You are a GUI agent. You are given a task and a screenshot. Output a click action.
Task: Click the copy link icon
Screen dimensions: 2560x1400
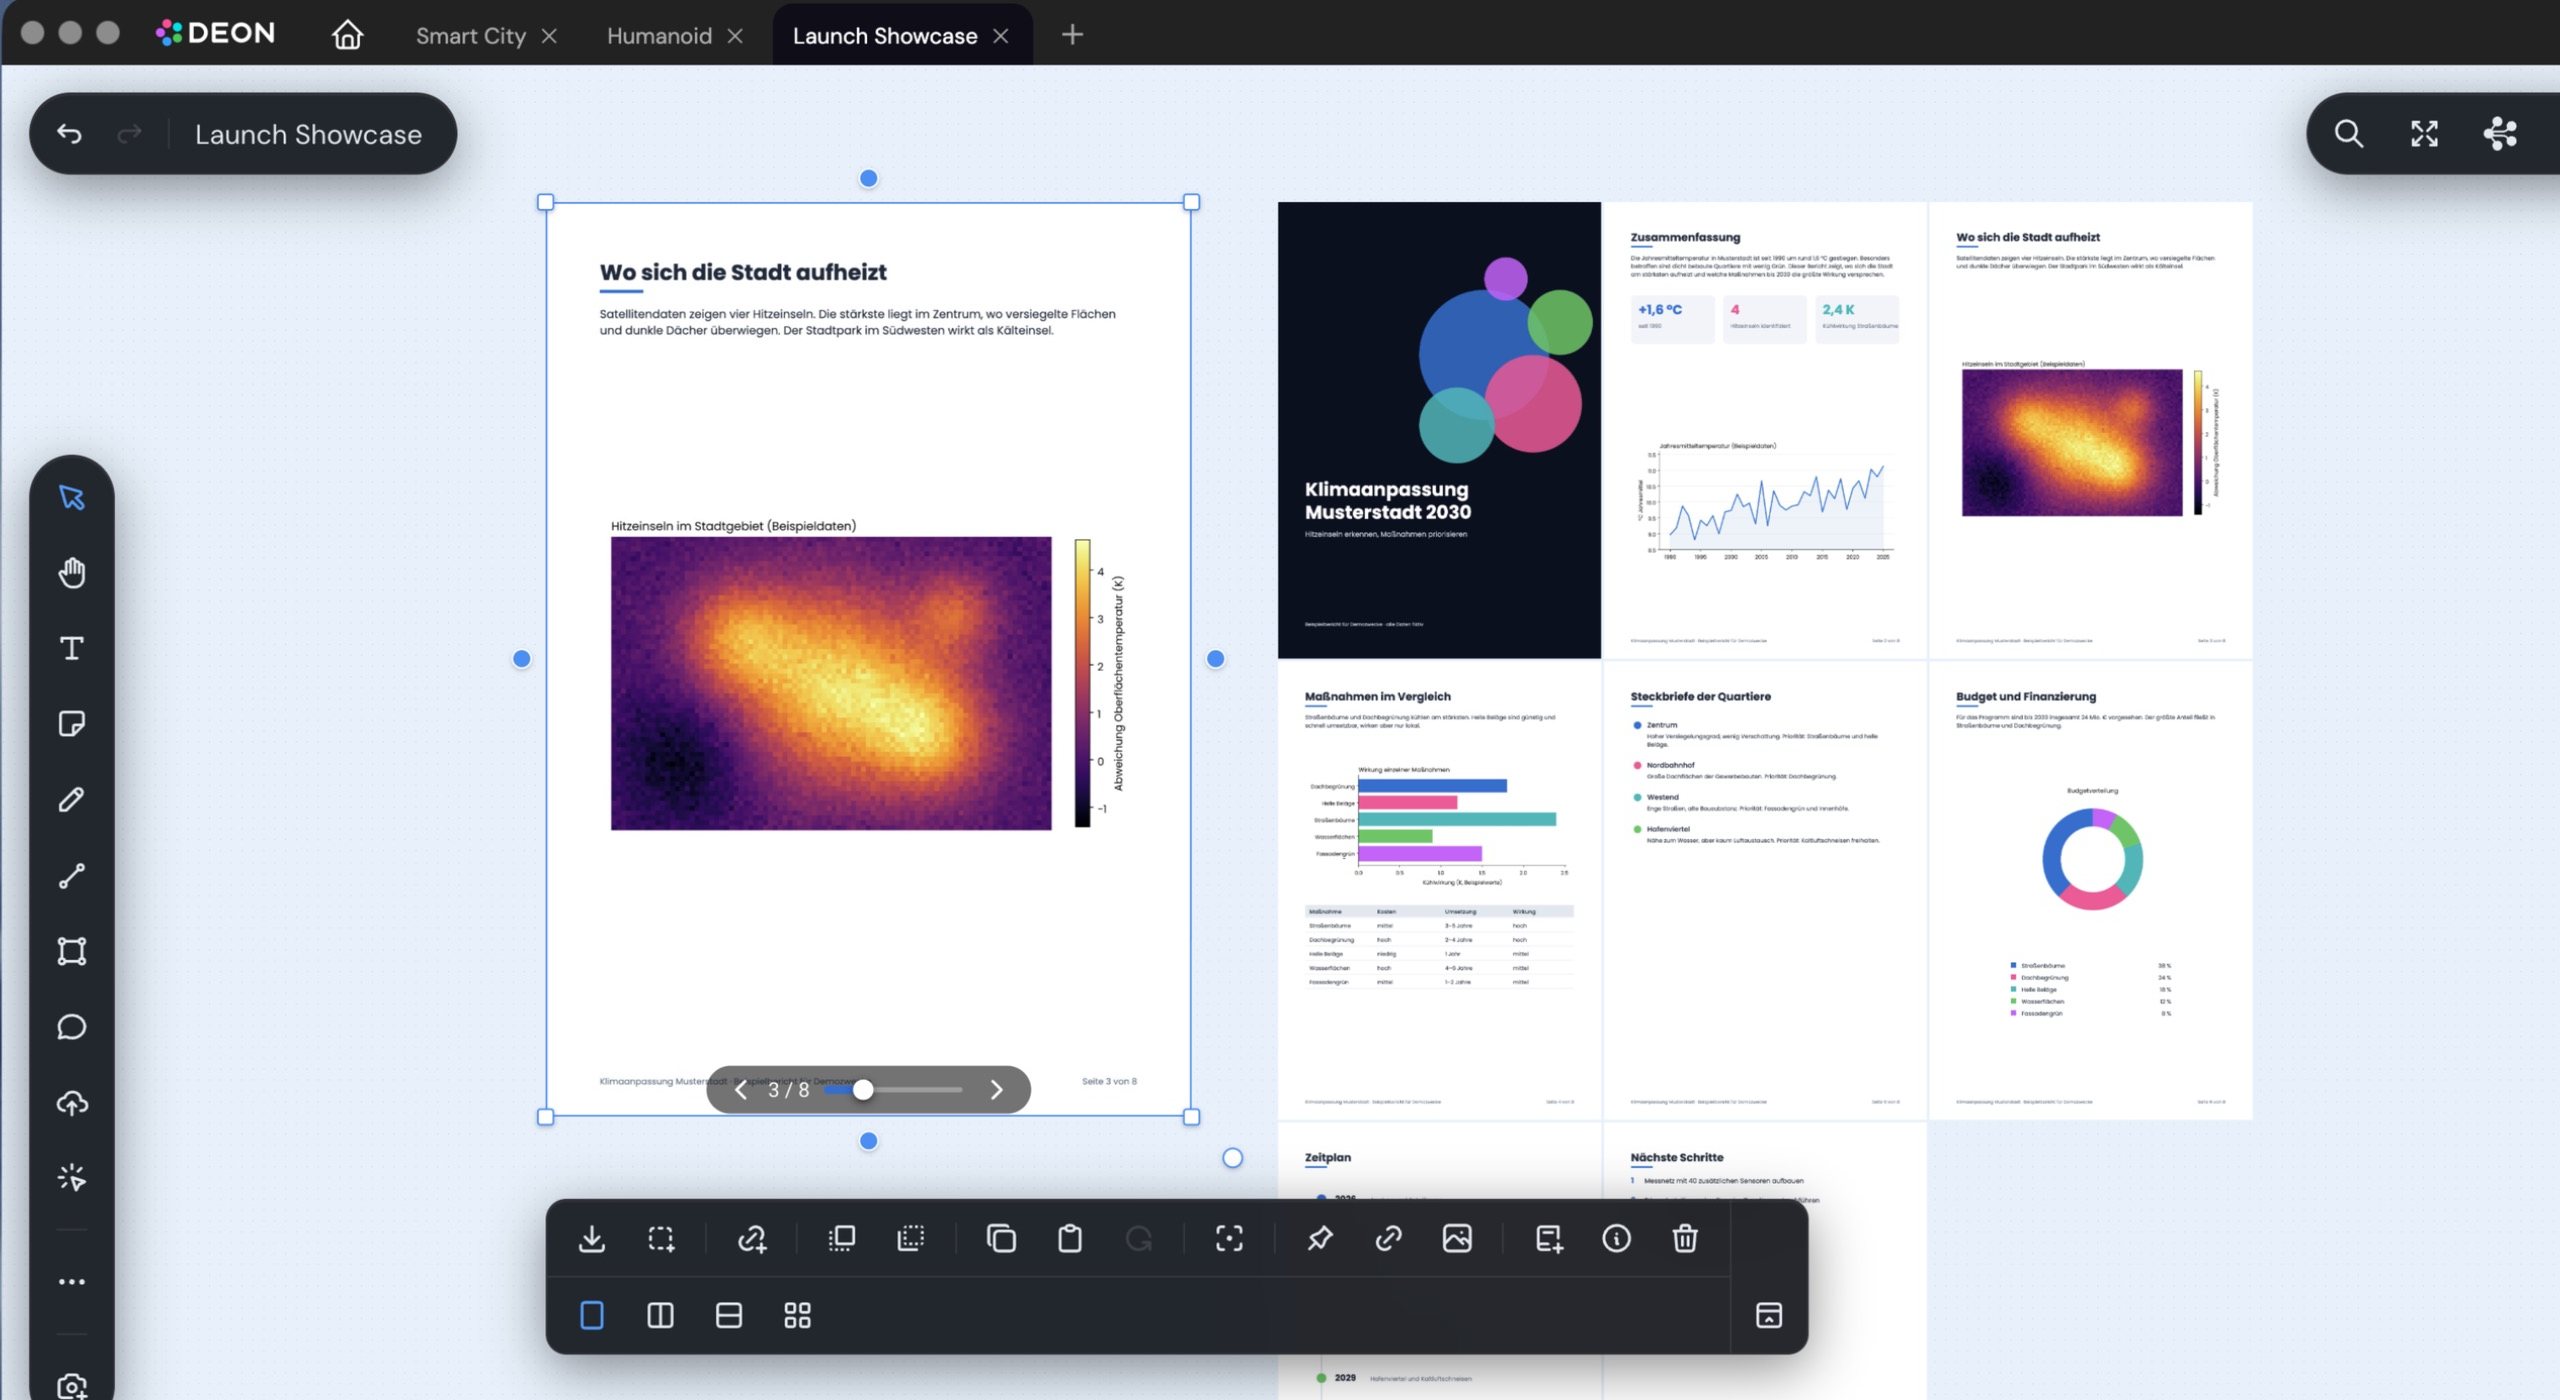(x=1388, y=1238)
